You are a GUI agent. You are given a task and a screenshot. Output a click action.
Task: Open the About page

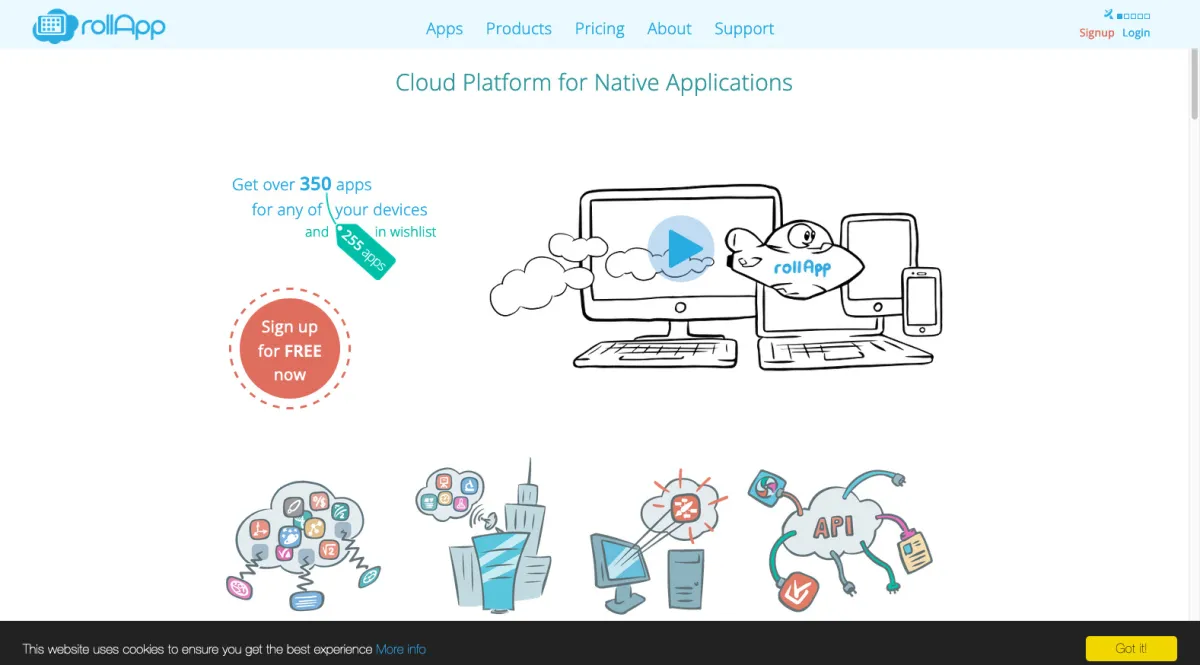click(669, 29)
